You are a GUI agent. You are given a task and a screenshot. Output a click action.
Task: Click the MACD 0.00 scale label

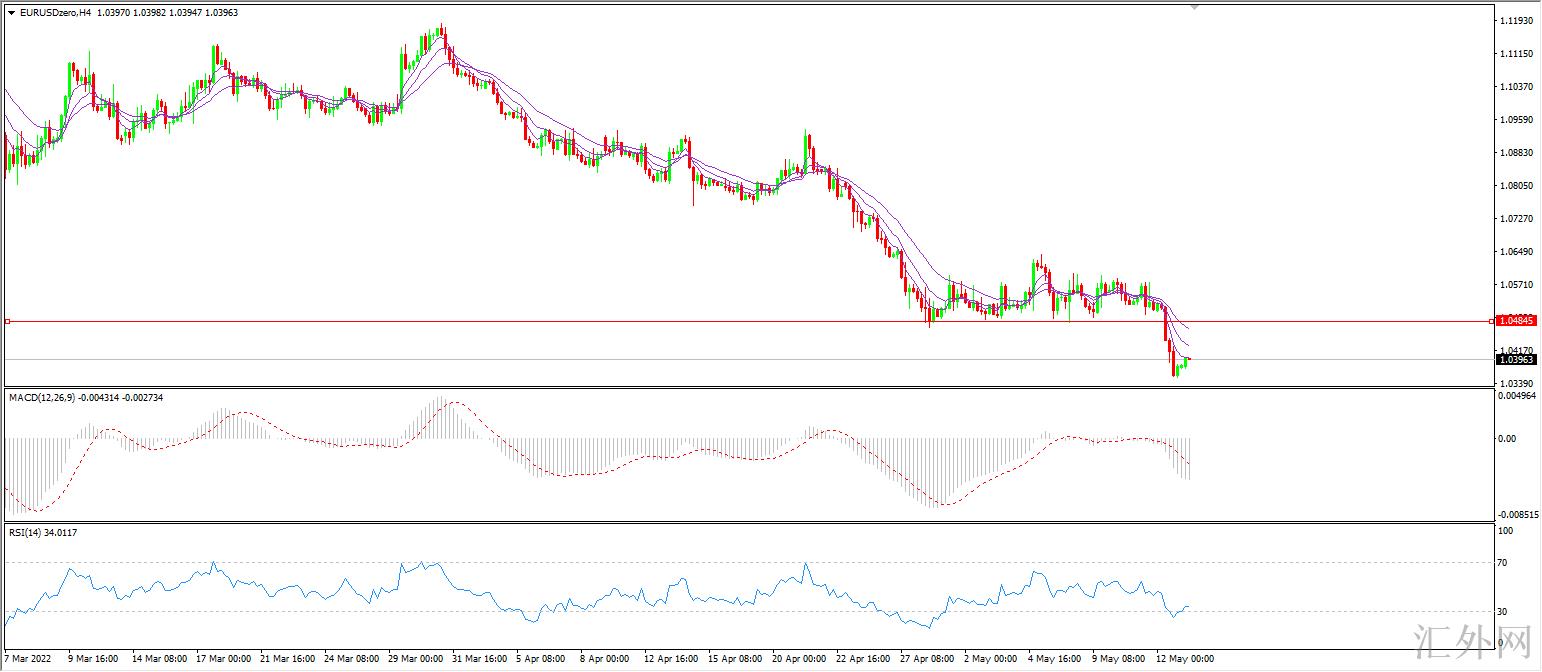coord(1505,438)
